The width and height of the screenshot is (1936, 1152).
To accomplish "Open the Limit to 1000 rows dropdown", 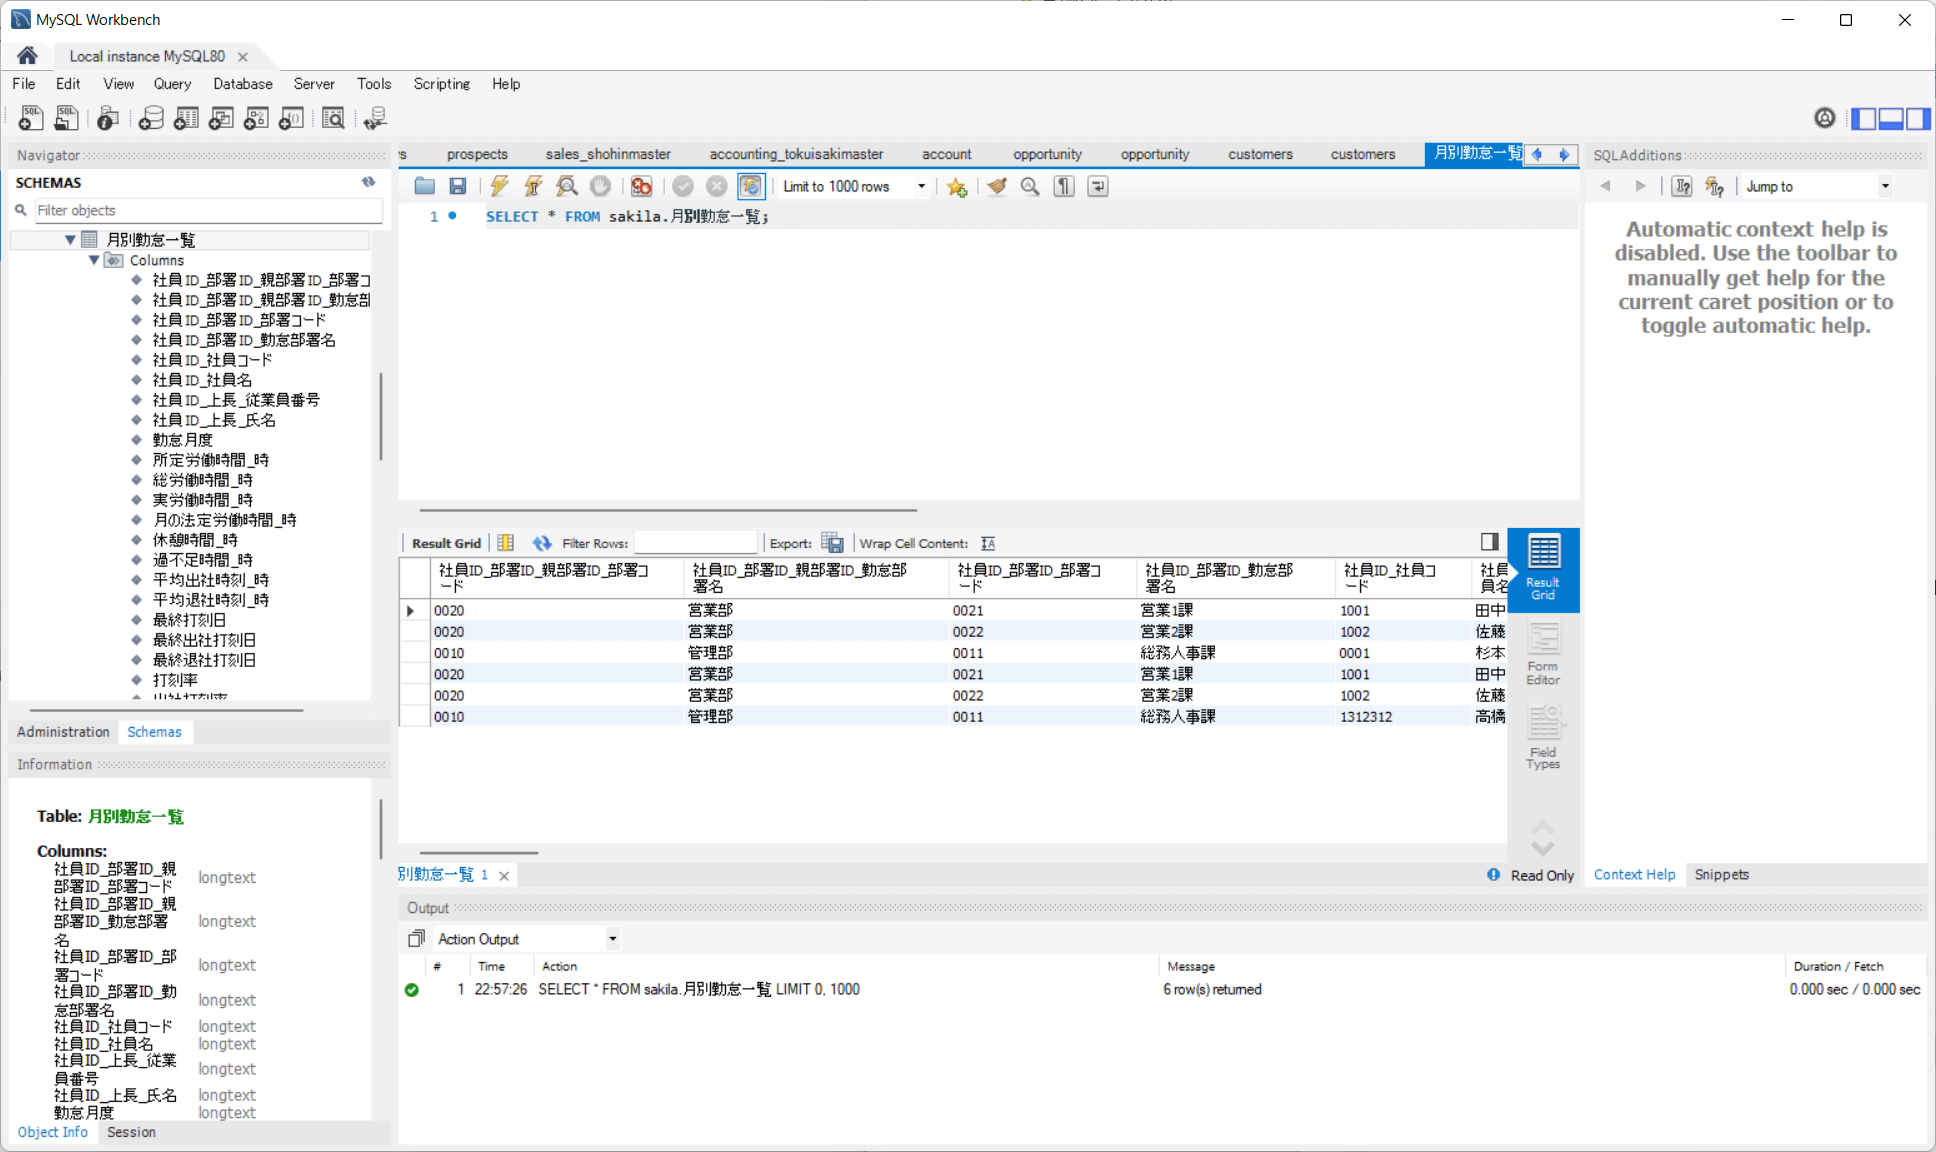I will coord(921,186).
